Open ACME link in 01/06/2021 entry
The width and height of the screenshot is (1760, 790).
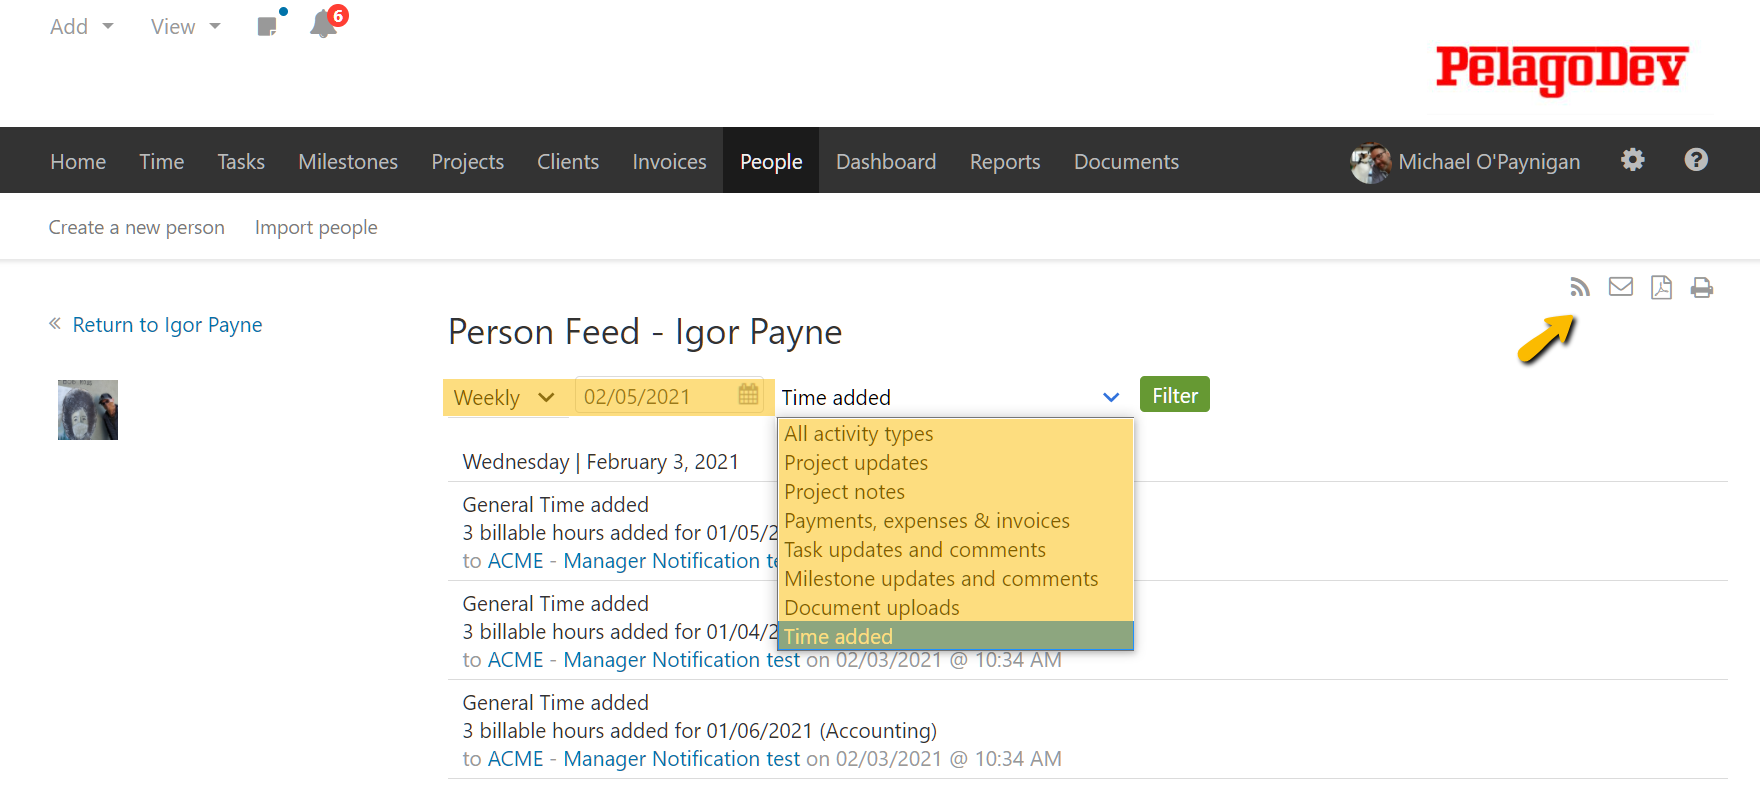515,759
